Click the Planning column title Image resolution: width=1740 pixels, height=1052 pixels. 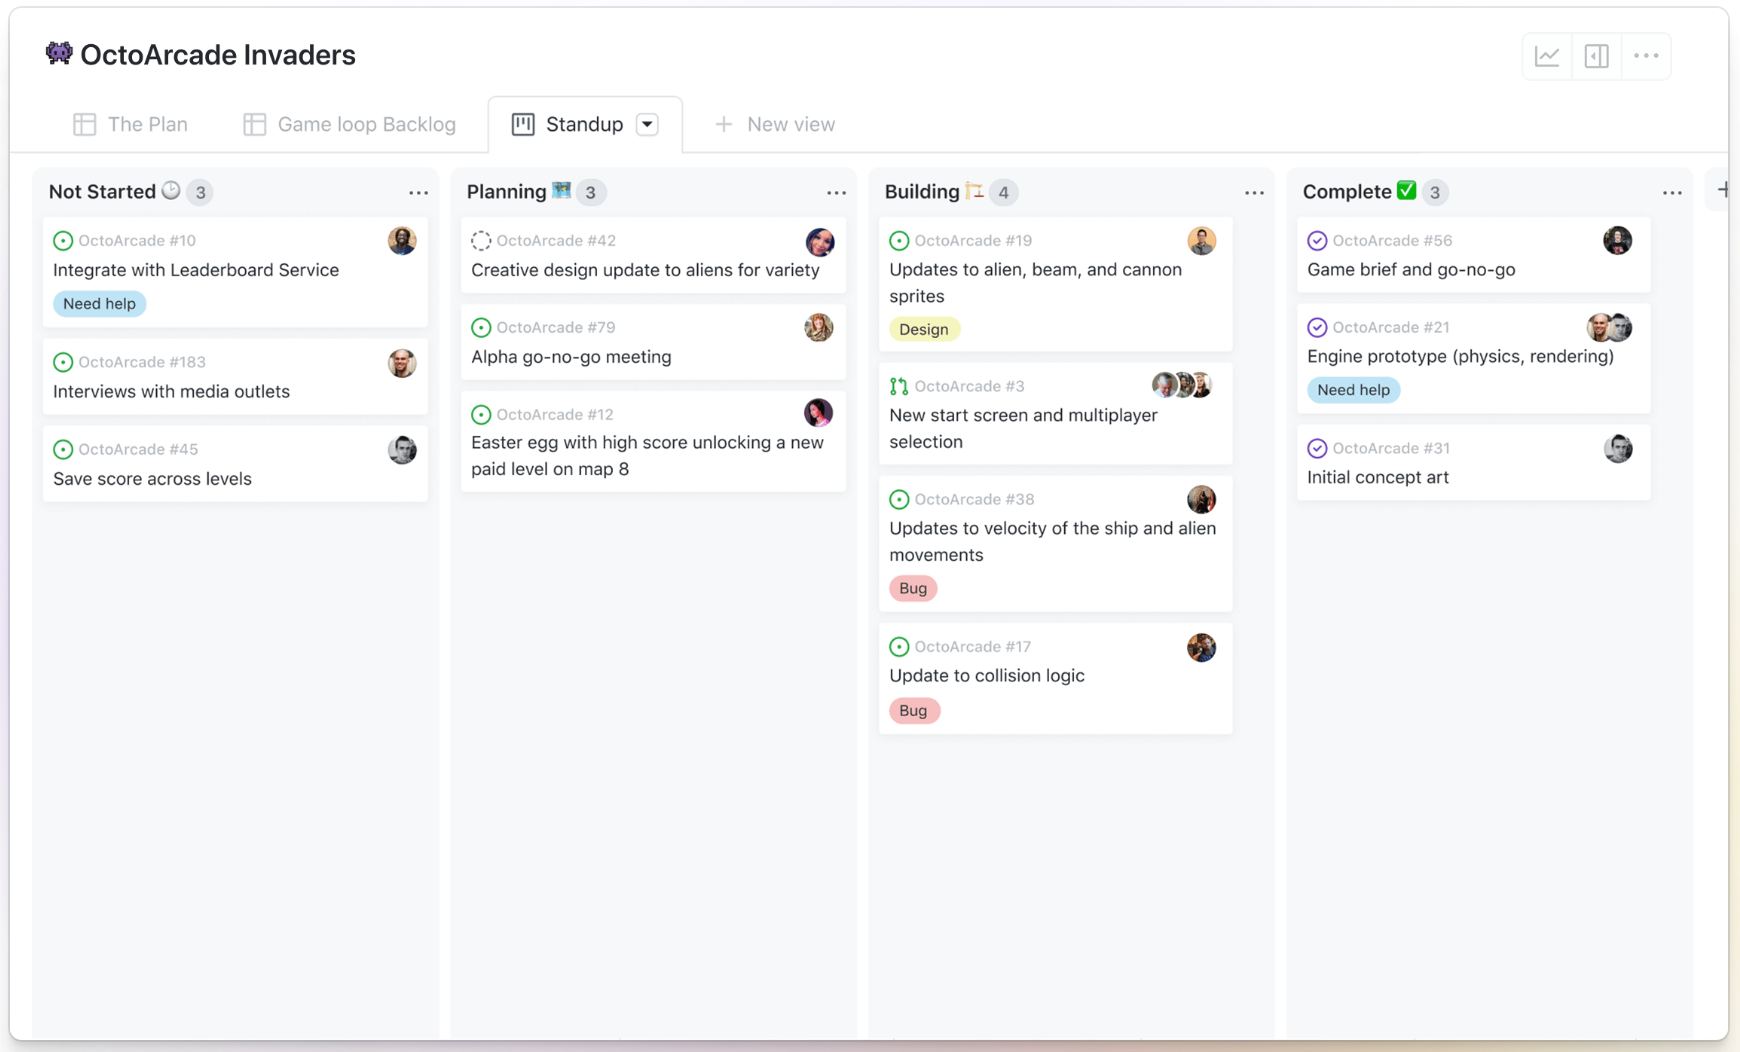pyautogui.click(x=506, y=192)
